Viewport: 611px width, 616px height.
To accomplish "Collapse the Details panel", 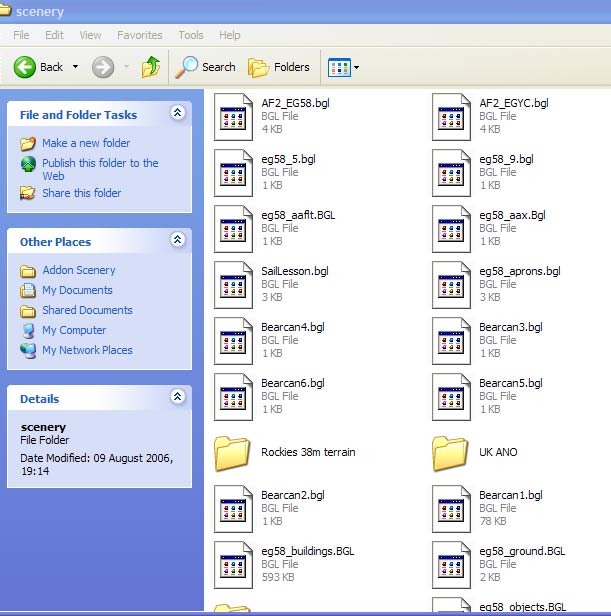I will click(x=178, y=398).
